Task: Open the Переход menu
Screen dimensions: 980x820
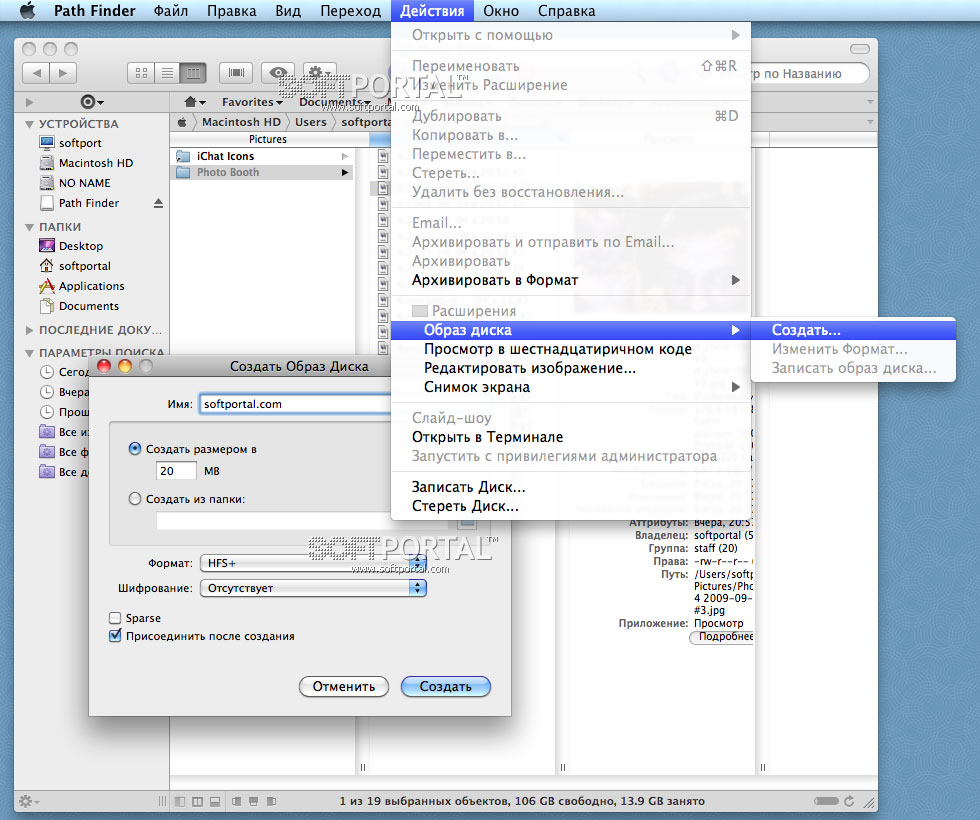Action: click(x=351, y=11)
